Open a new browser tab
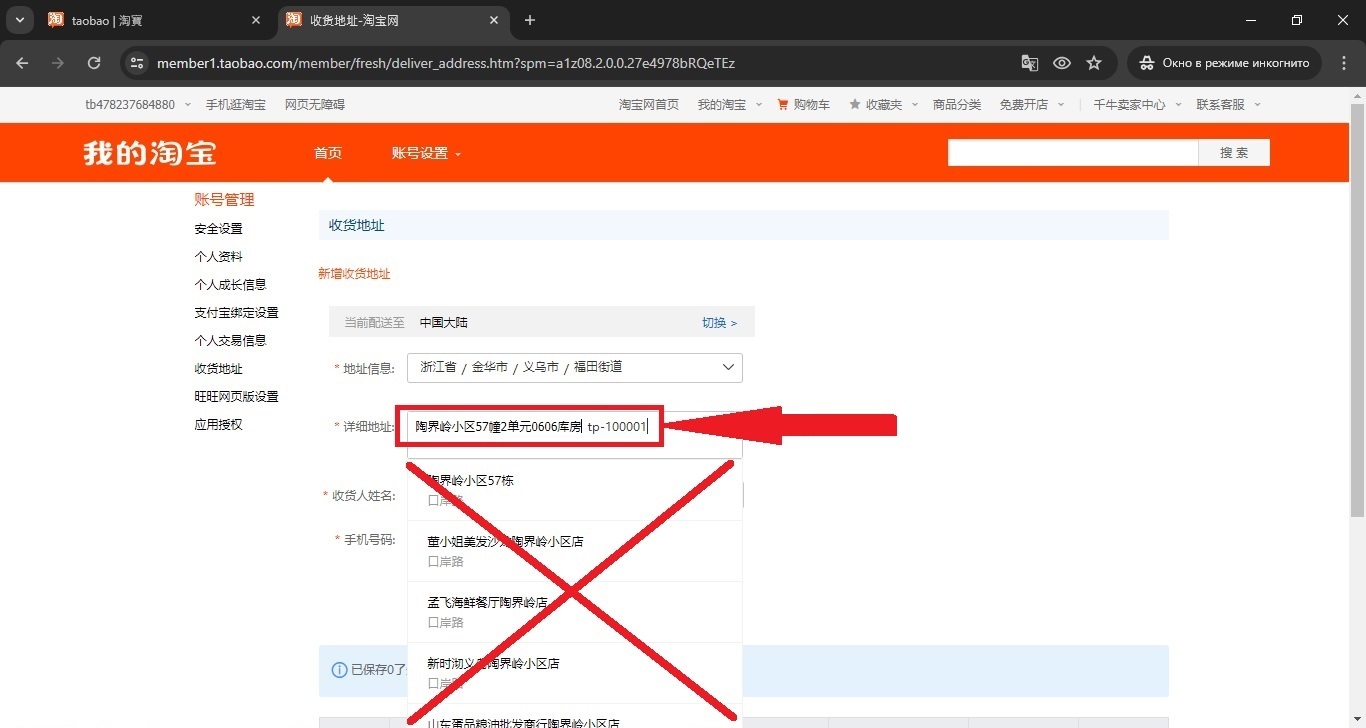Screen dimensions: 1366x728 coord(530,20)
